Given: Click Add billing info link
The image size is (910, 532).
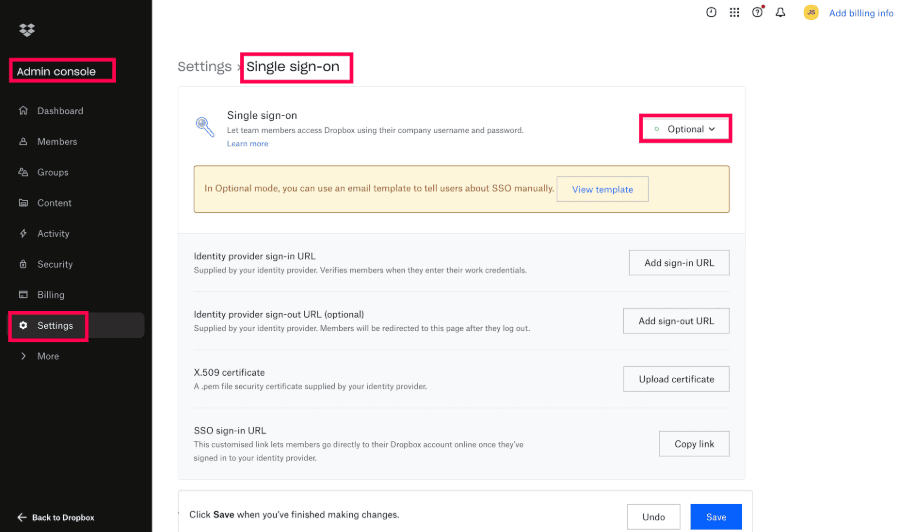Looking at the screenshot, I should click(861, 13).
